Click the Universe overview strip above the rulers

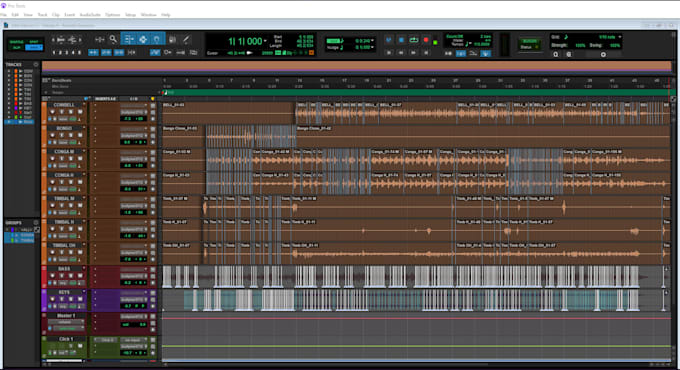(x=356, y=66)
